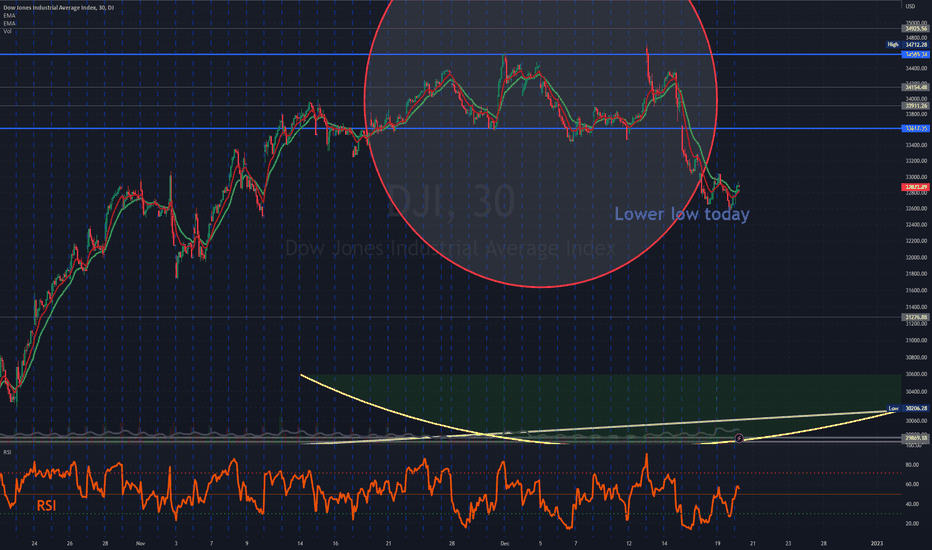This screenshot has width=932, height=550.
Task: Click the 26 date label on time axis
Action: click(70, 543)
